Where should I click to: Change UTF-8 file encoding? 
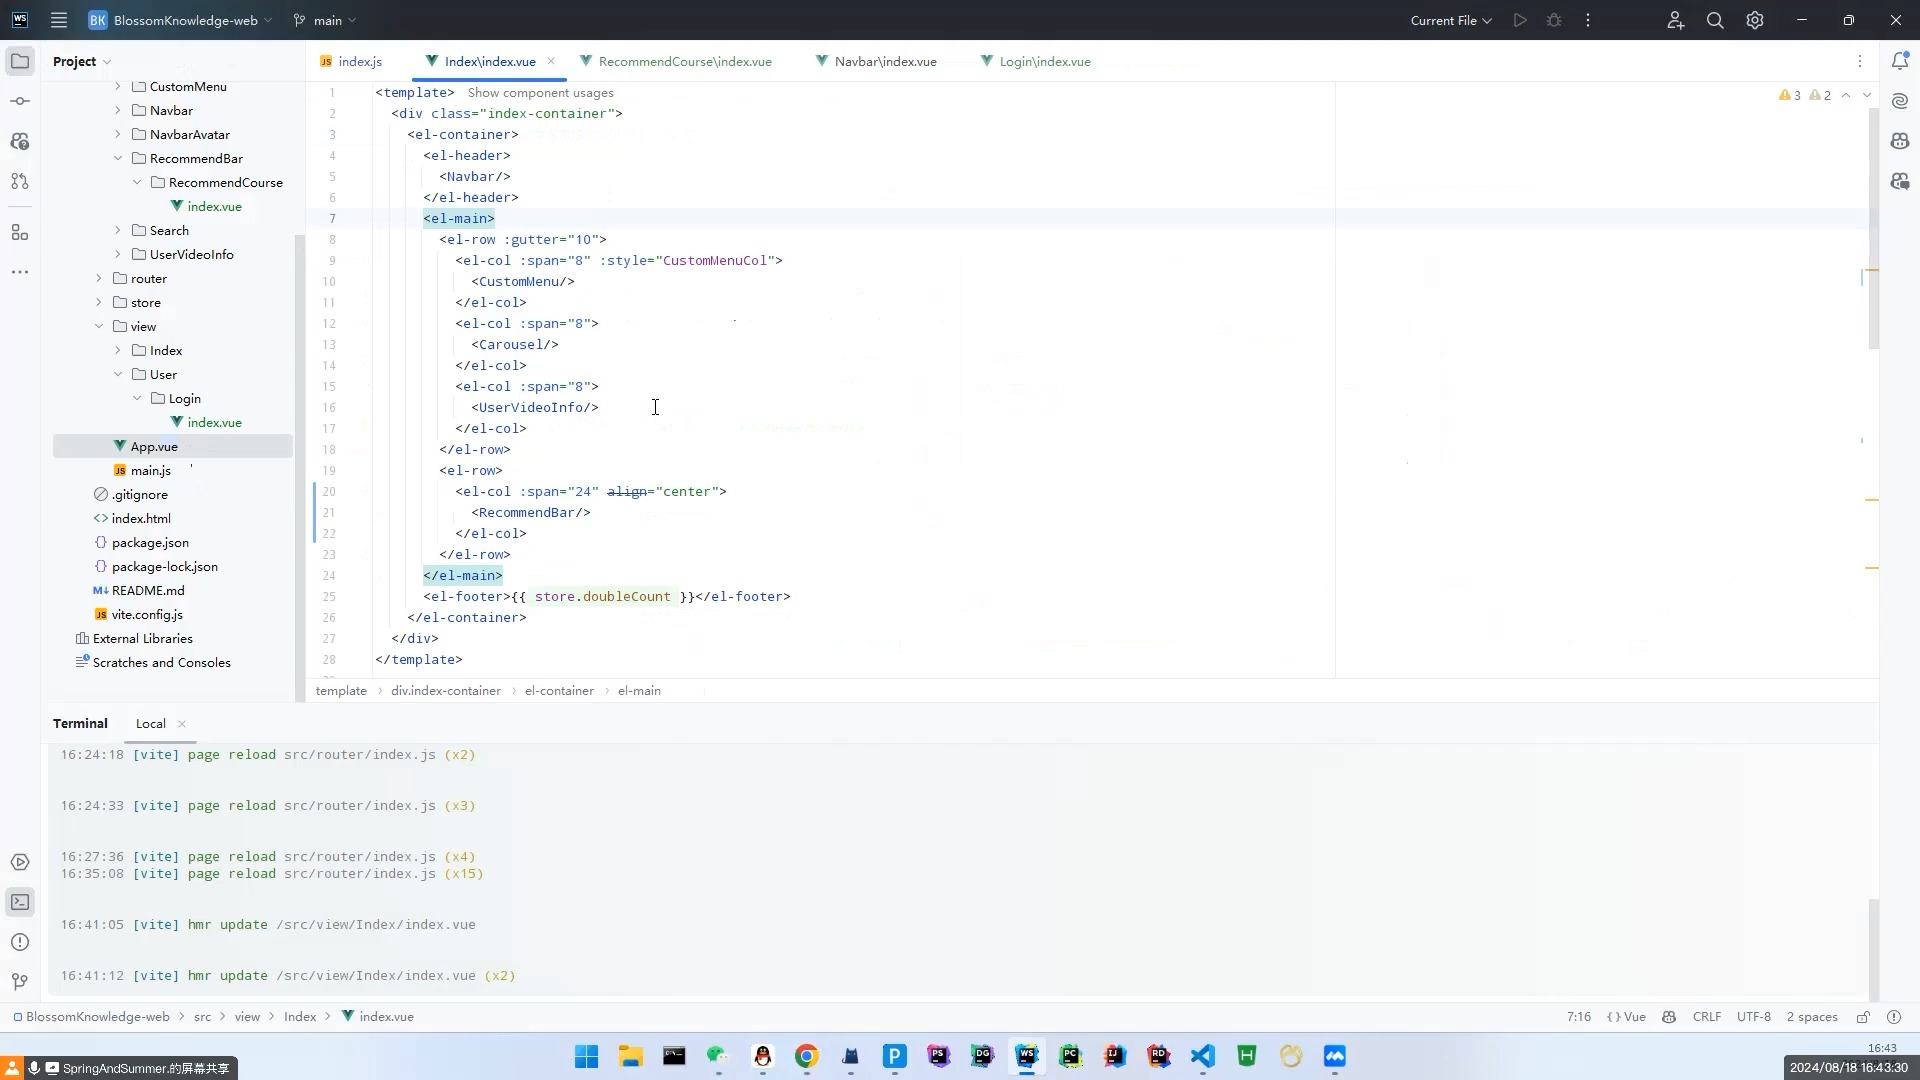click(x=1754, y=1017)
